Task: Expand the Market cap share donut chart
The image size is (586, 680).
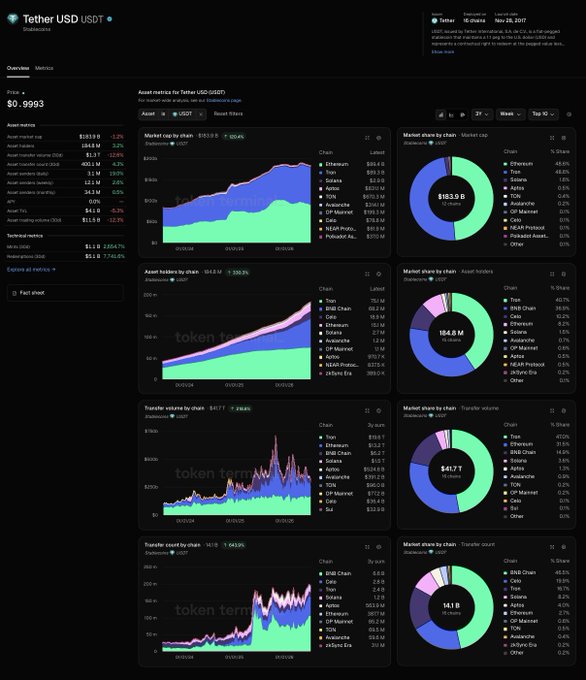Action: (552, 137)
